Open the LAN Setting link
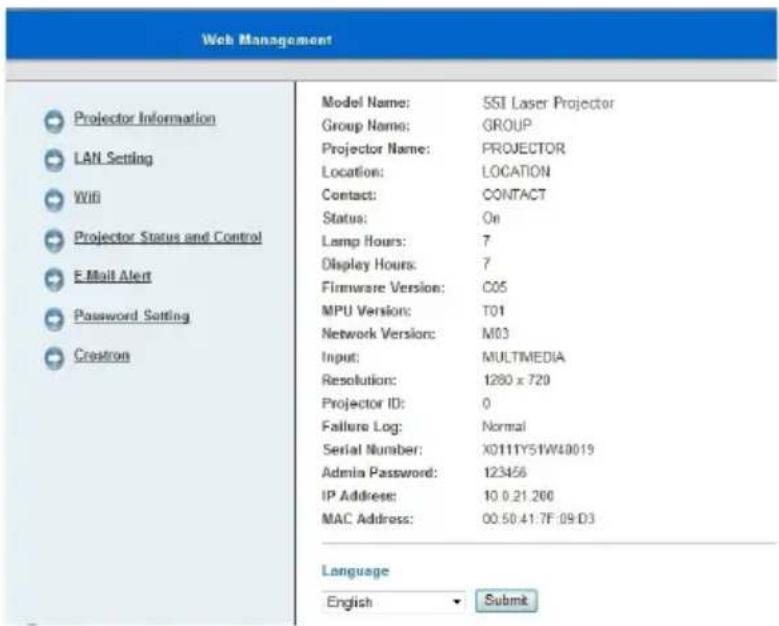 pyautogui.click(x=113, y=158)
